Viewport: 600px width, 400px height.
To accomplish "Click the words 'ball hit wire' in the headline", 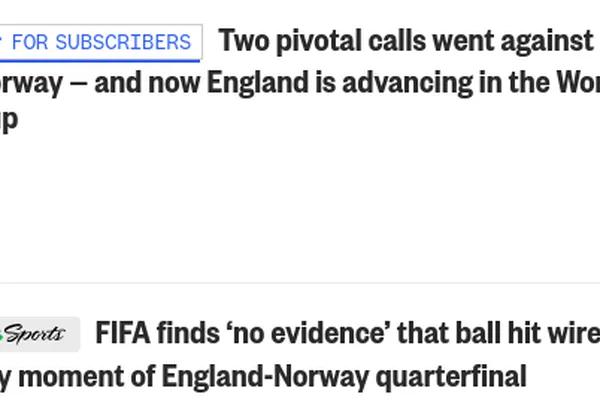I will [528, 333].
